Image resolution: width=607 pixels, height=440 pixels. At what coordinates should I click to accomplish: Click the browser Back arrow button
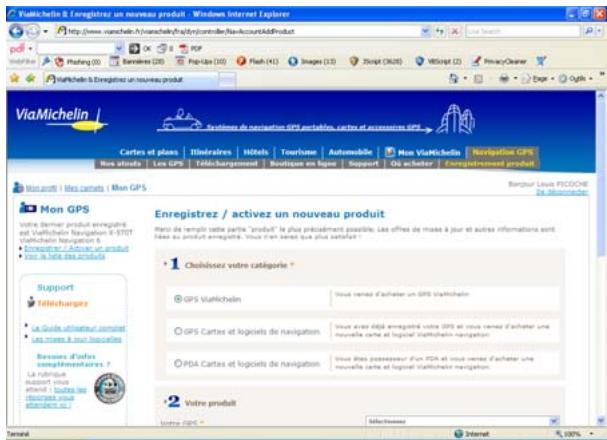coord(16,31)
